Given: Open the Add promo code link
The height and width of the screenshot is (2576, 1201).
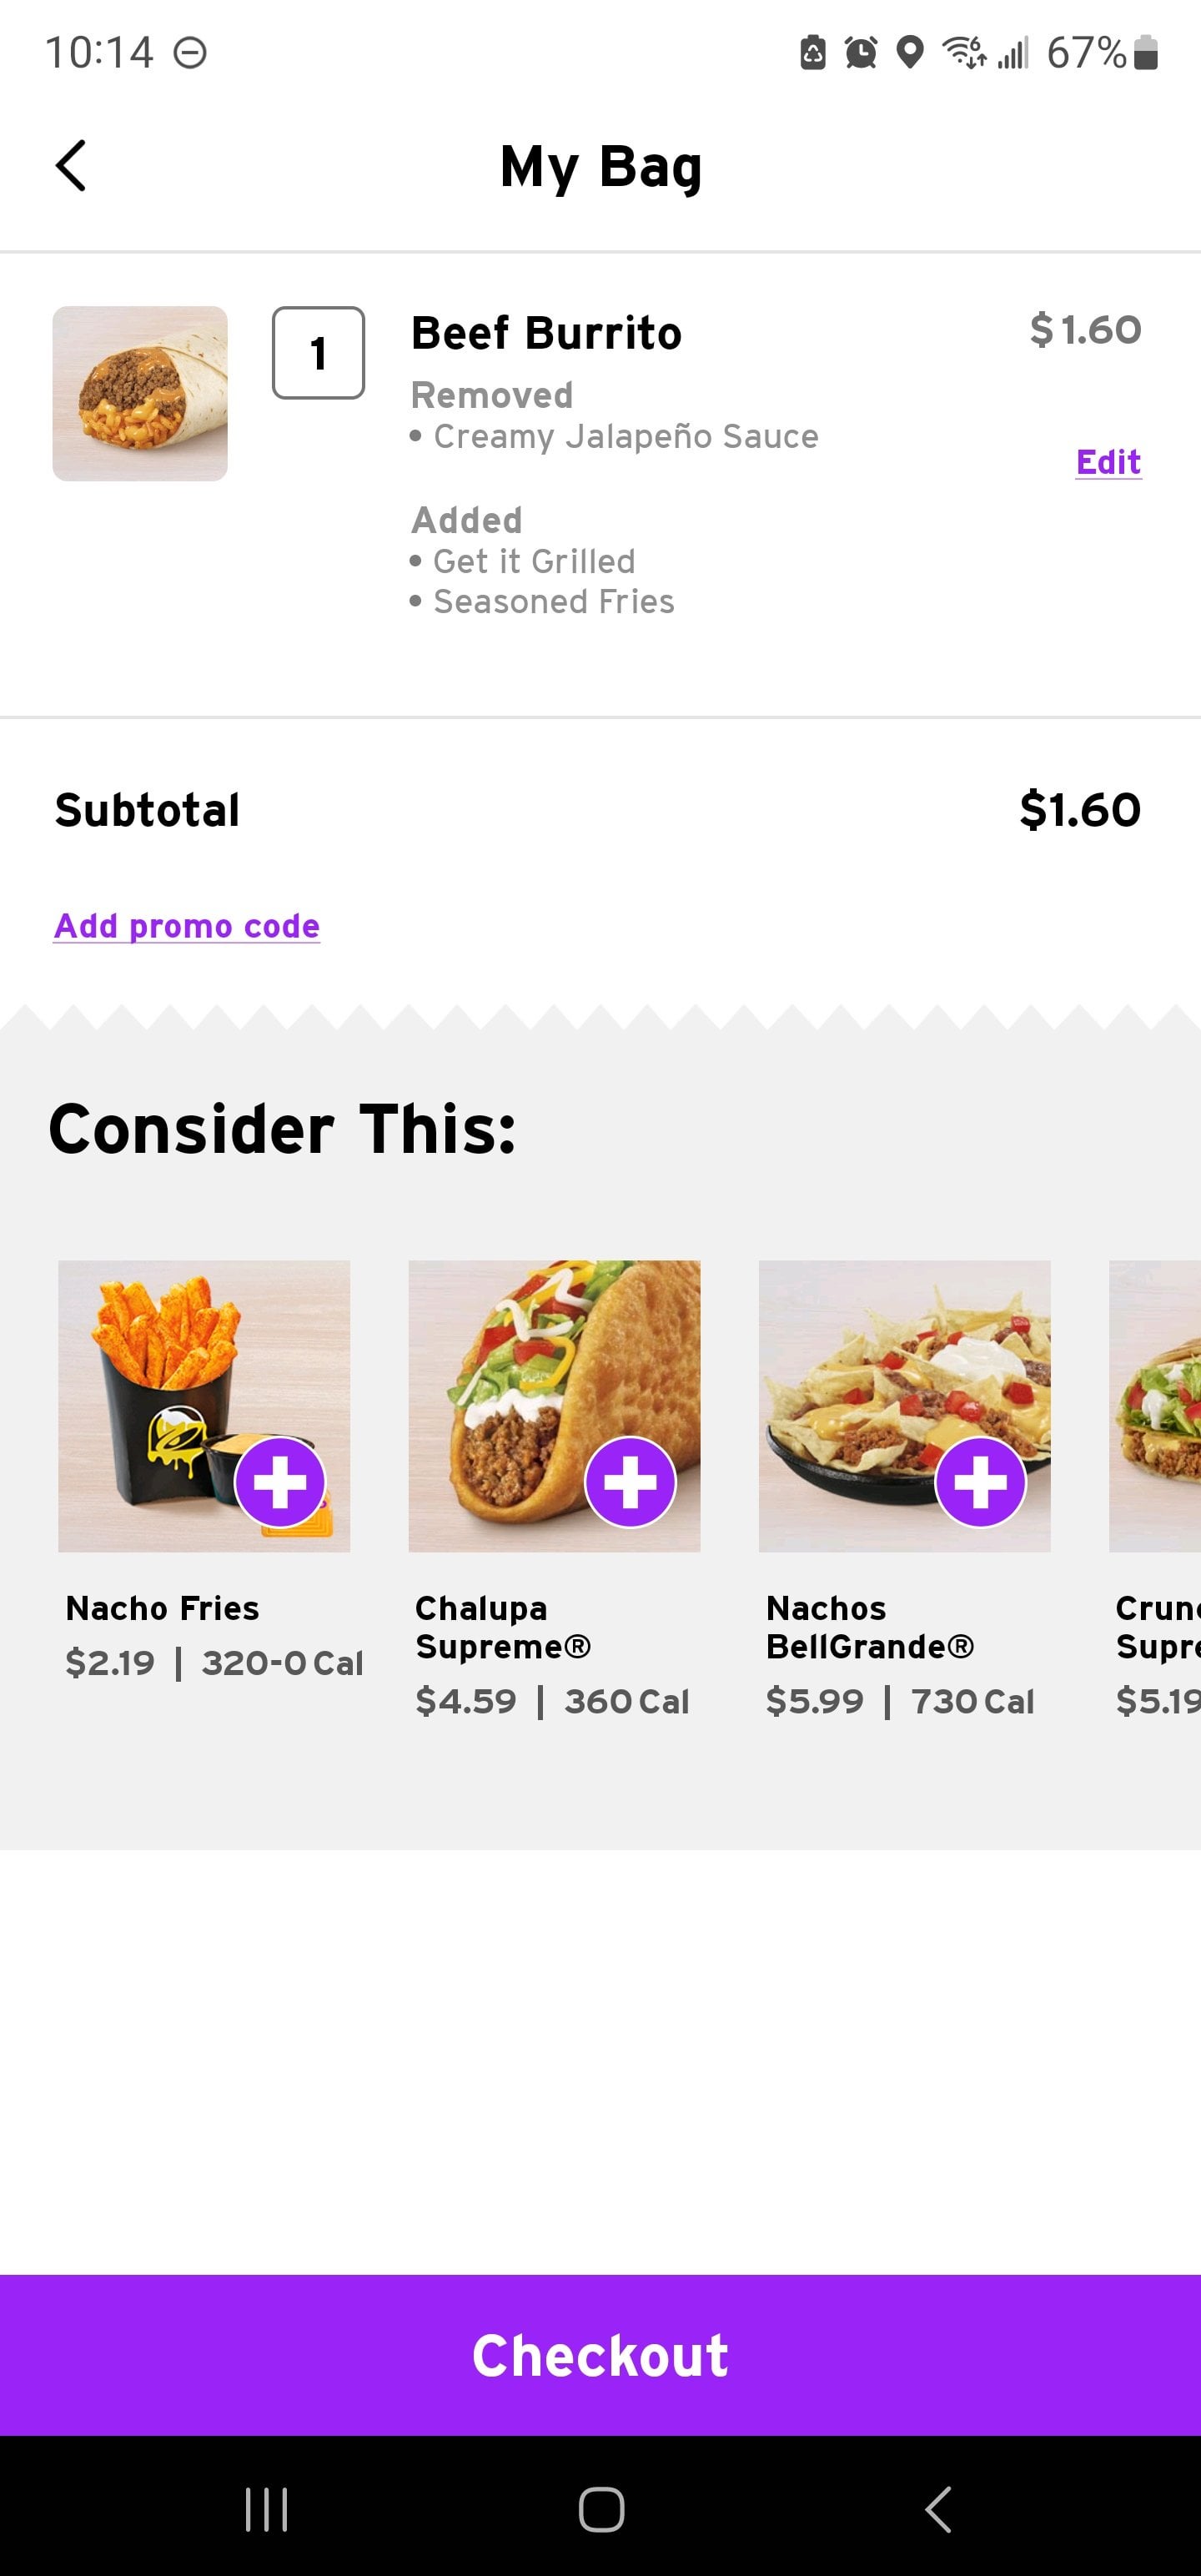Looking at the screenshot, I should (x=187, y=926).
